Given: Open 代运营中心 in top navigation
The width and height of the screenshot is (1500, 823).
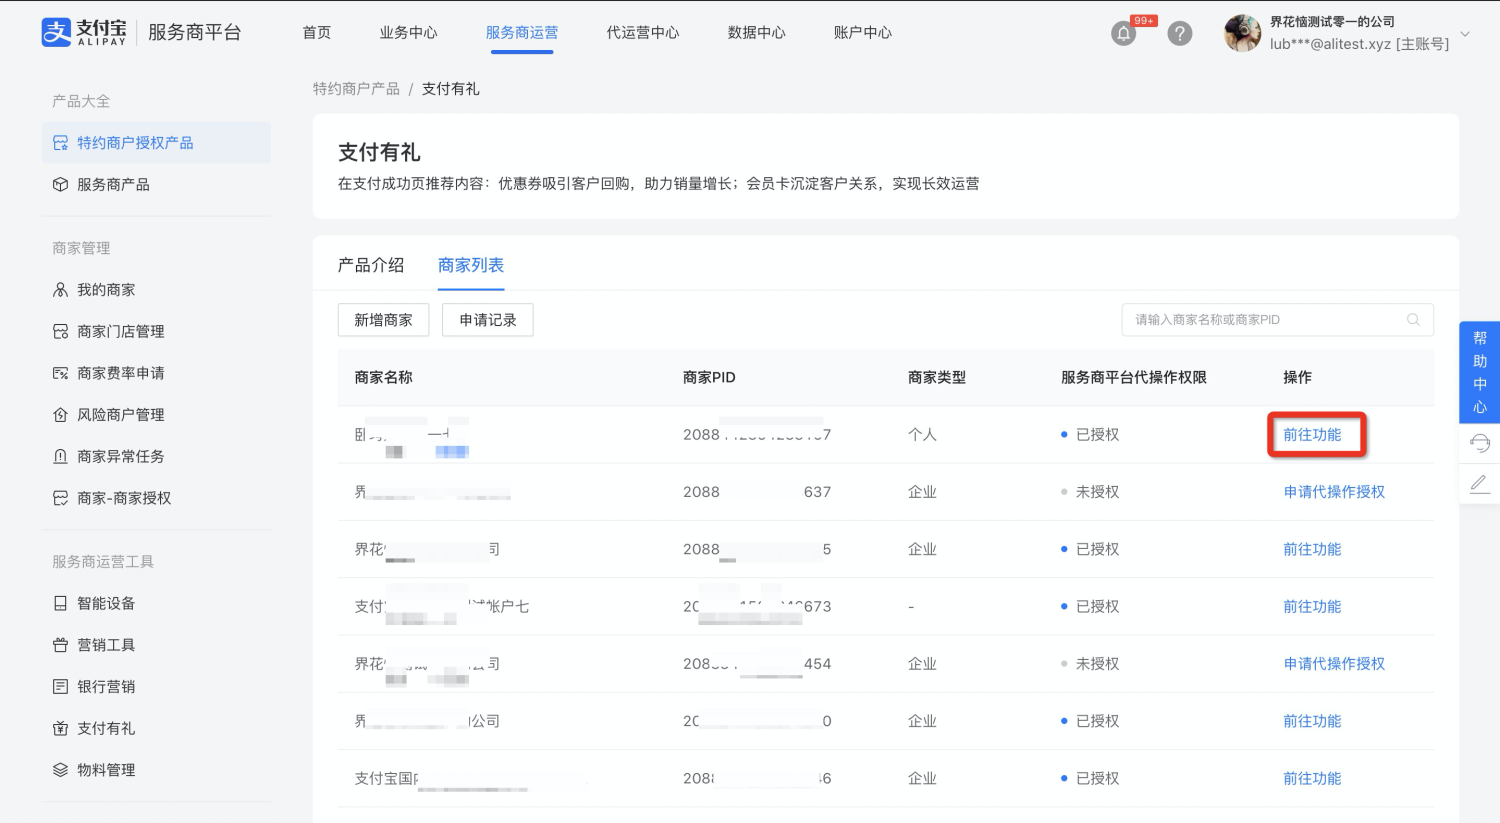Looking at the screenshot, I should (x=643, y=33).
